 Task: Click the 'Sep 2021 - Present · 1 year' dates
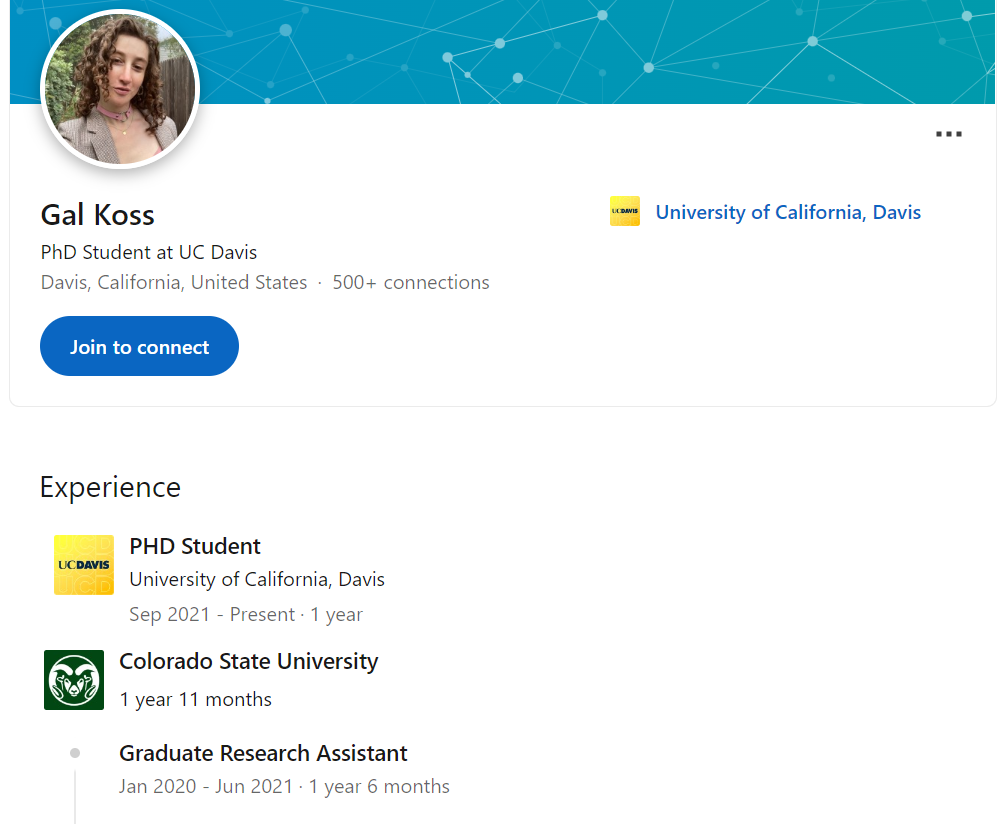tap(246, 614)
